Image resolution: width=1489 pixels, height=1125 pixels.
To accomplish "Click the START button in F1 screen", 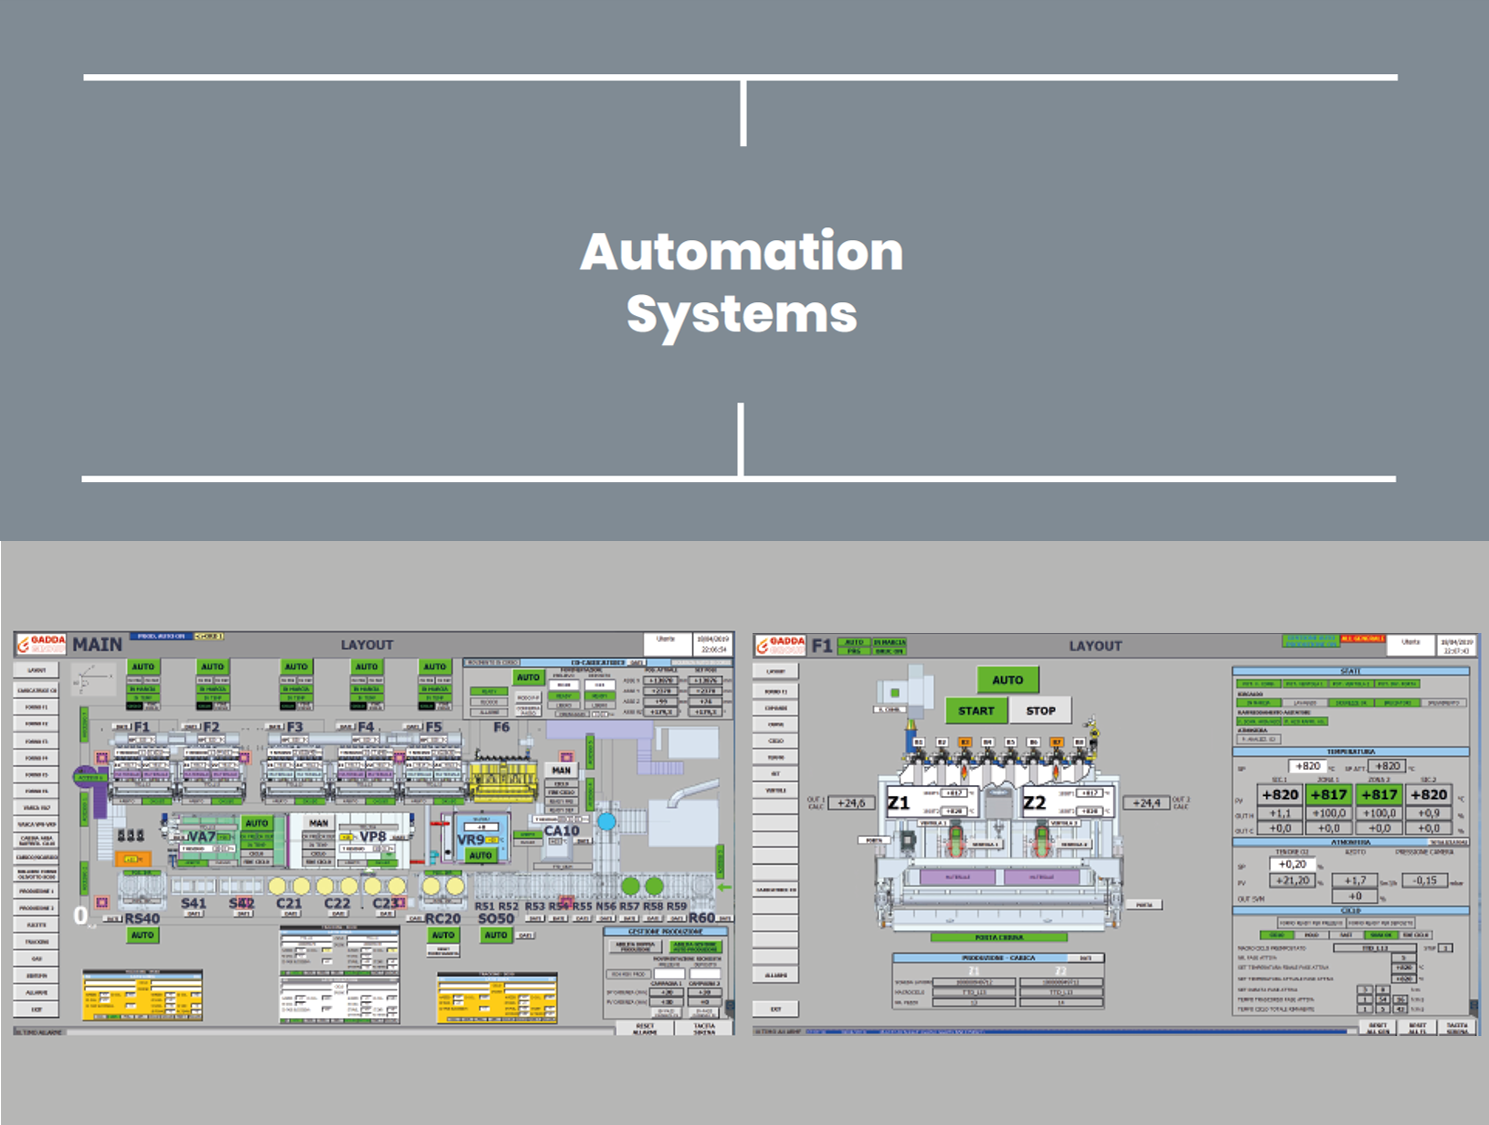I will click(x=976, y=711).
